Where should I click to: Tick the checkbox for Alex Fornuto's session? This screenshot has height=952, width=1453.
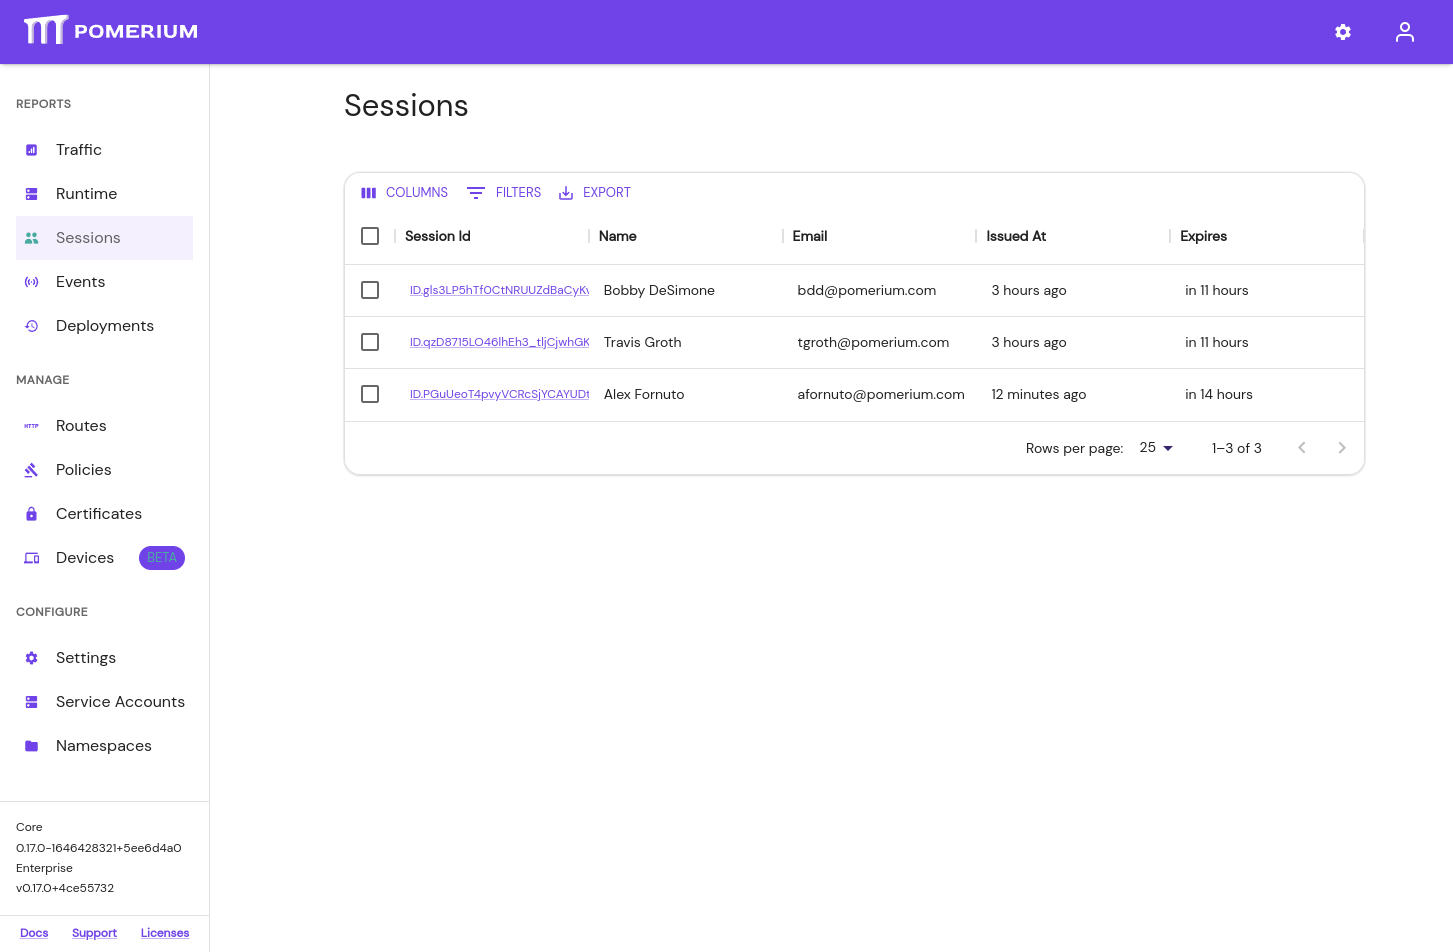[x=370, y=394]
